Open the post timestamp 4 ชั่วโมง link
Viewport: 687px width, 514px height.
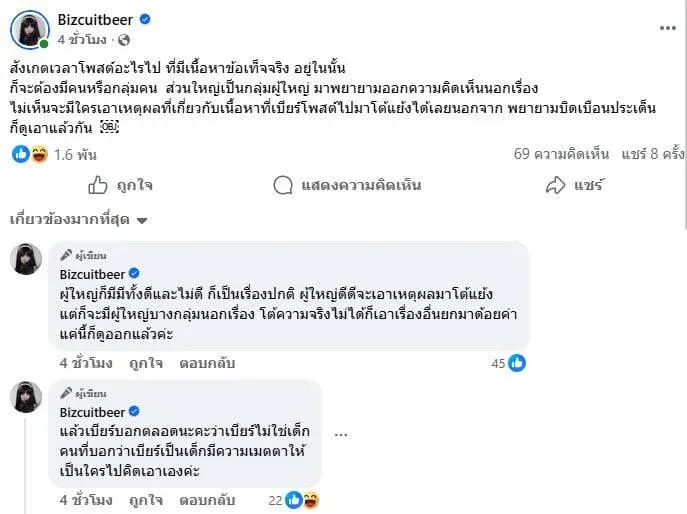[x=80, y=41]
